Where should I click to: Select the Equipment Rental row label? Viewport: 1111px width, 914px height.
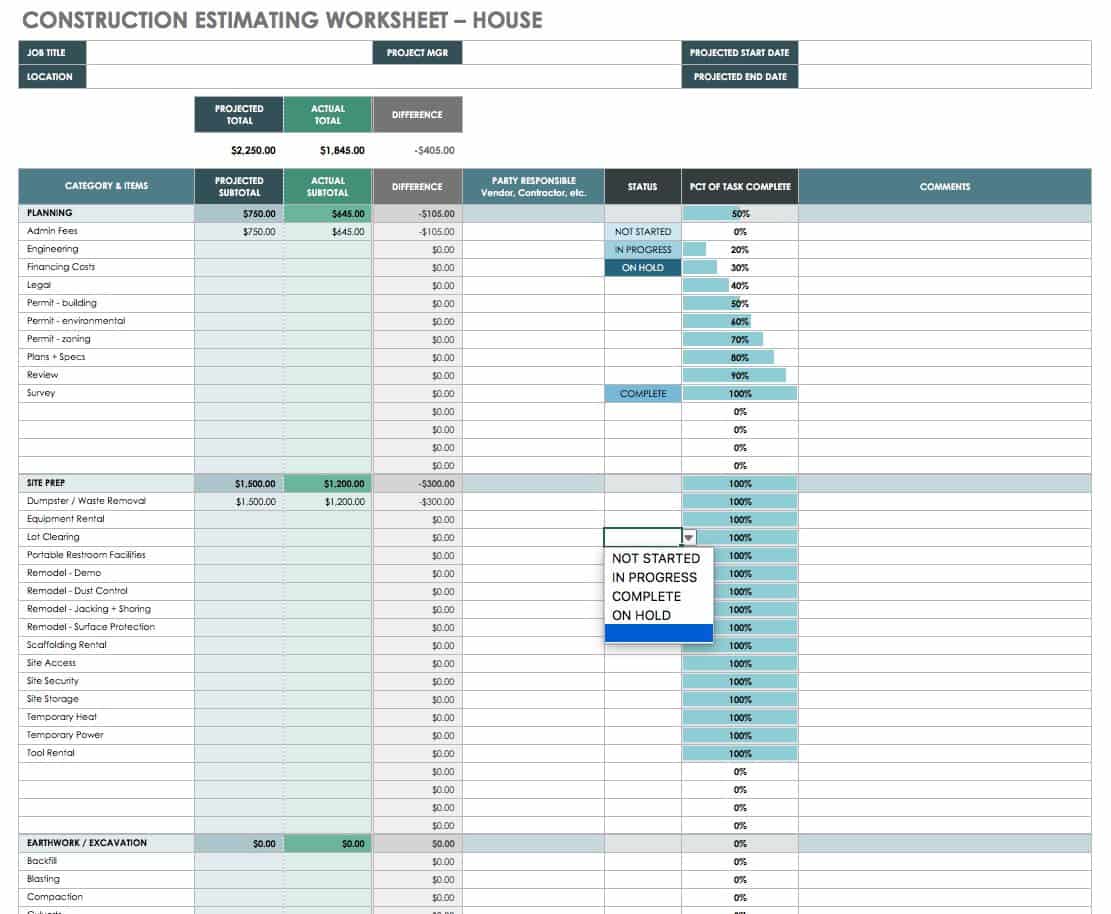(x=65, y=519)
